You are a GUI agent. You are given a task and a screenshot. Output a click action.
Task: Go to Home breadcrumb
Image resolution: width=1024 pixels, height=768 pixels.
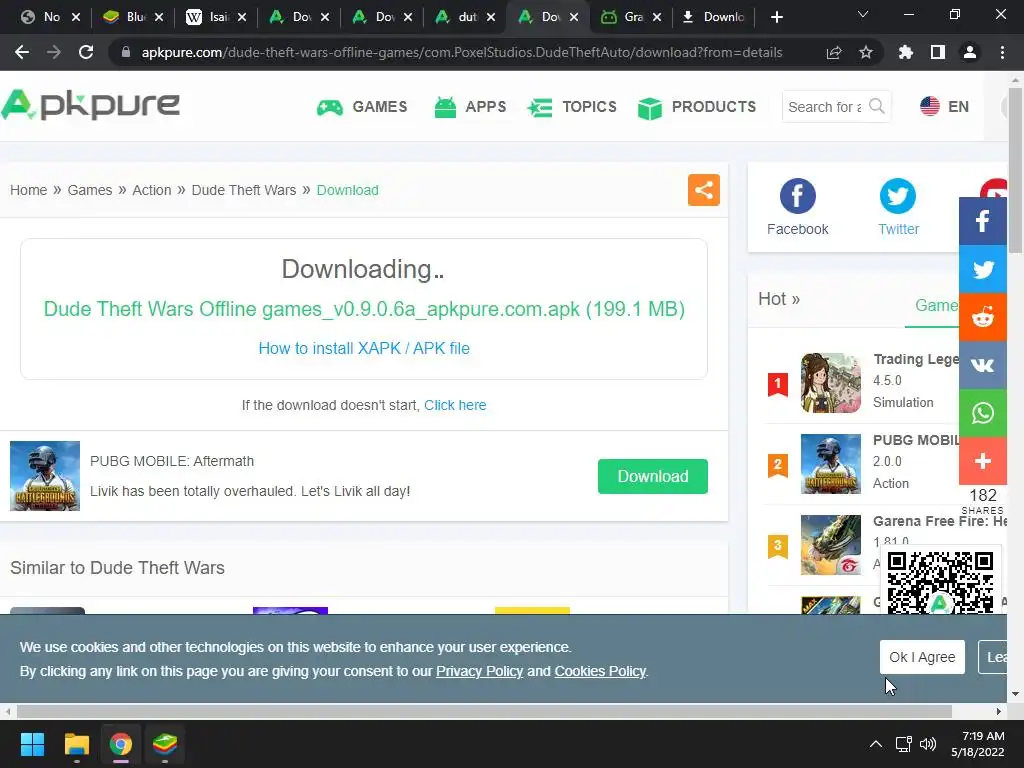pyautogui.click(x=29, y=190)
